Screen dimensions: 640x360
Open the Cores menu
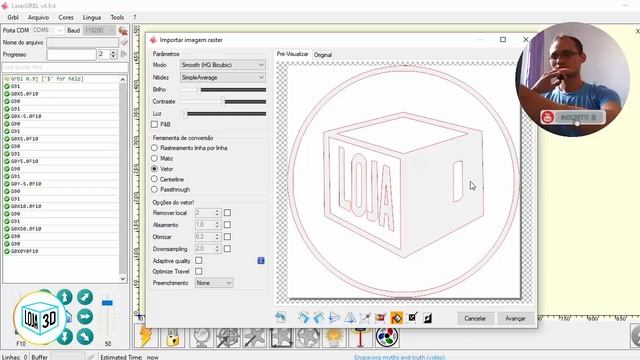point(66,18)
